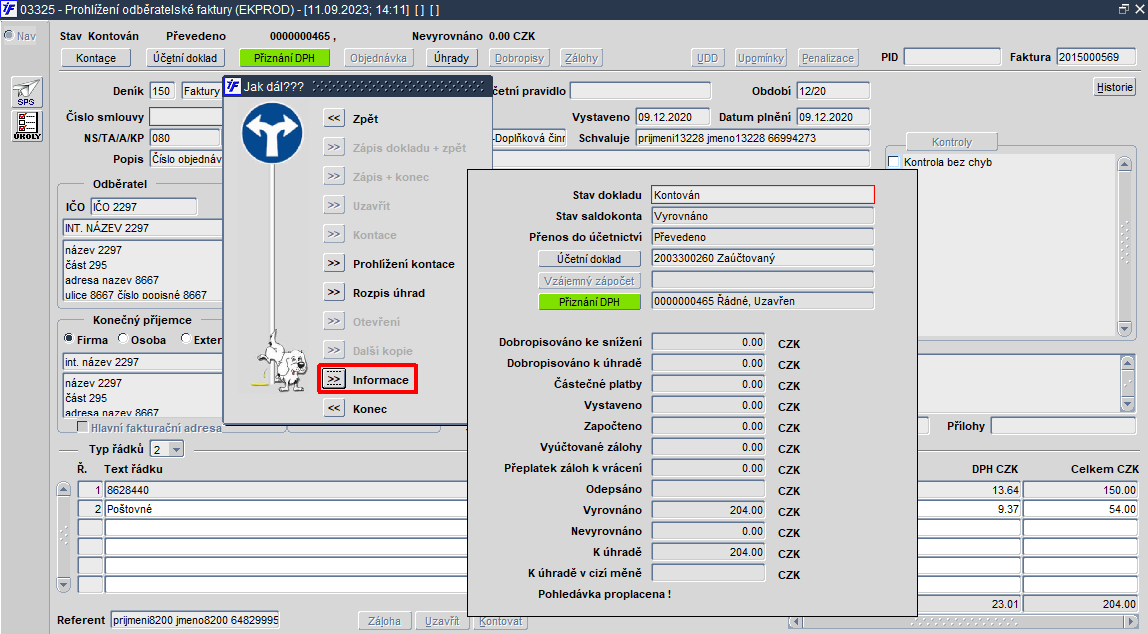Screen dimensions: 1148x634
Task: Enable the Kontrola bez chyb checkbox
Action: point(893,162)
